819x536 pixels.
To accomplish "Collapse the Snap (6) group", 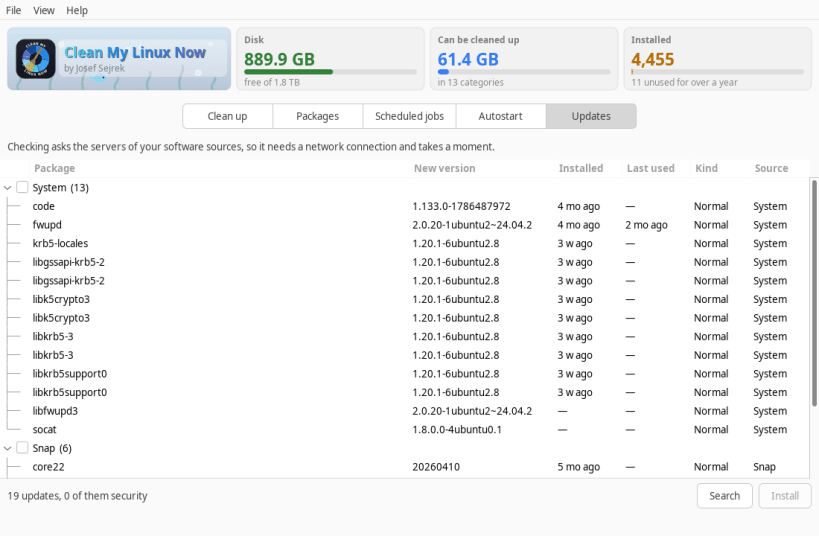I will (7, 448).
